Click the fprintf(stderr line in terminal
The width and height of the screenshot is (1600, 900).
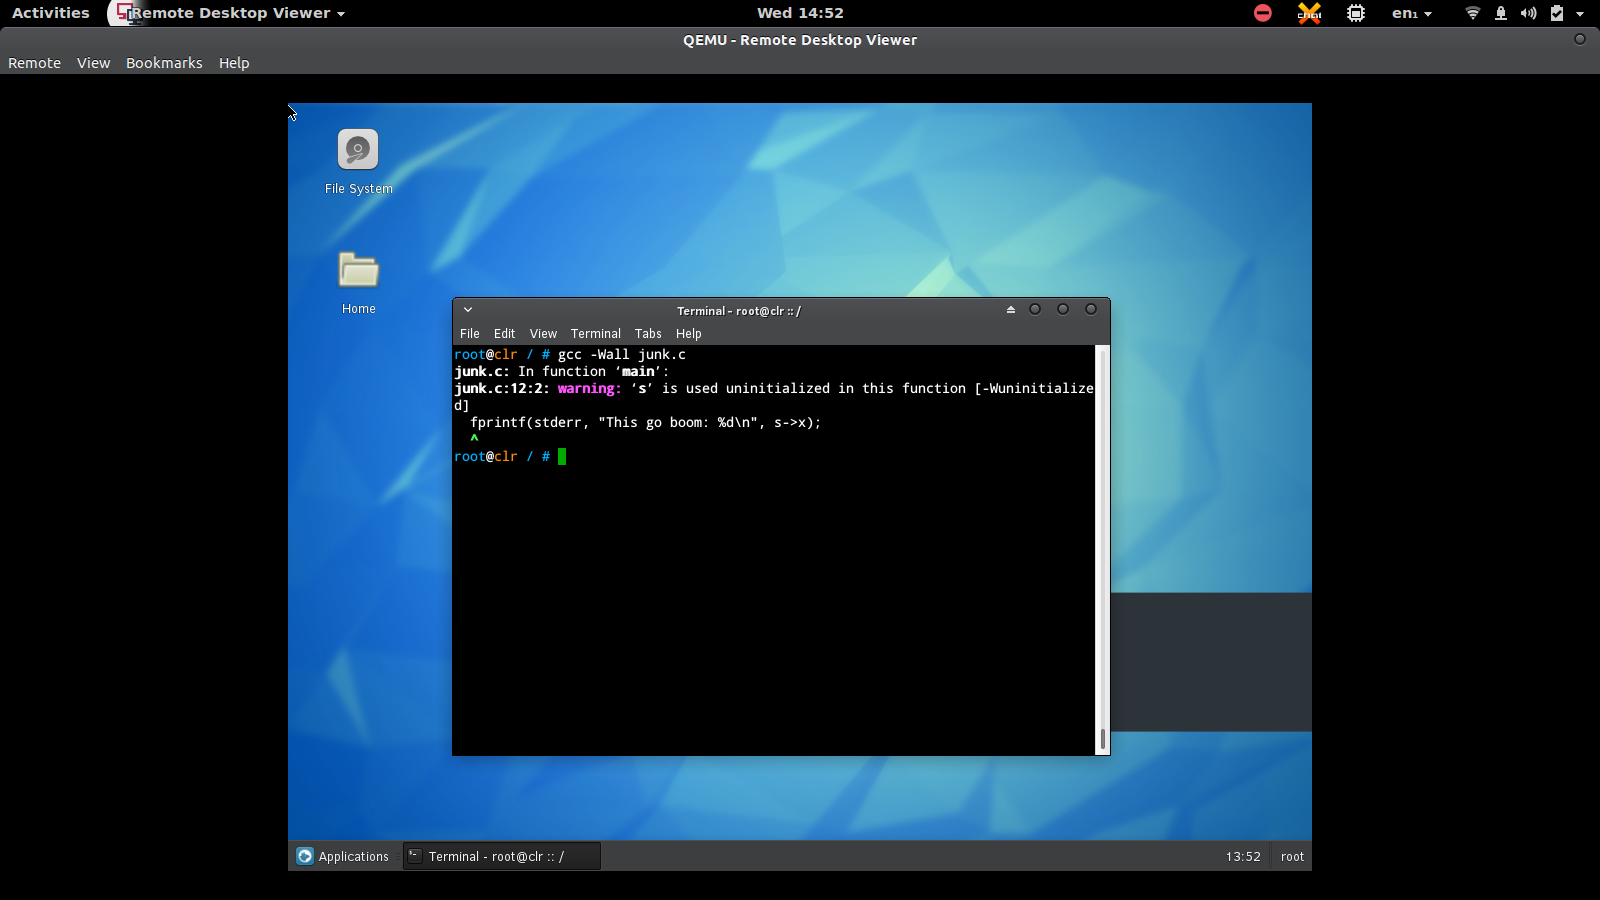pyautogui.click(x=645, y=423)
